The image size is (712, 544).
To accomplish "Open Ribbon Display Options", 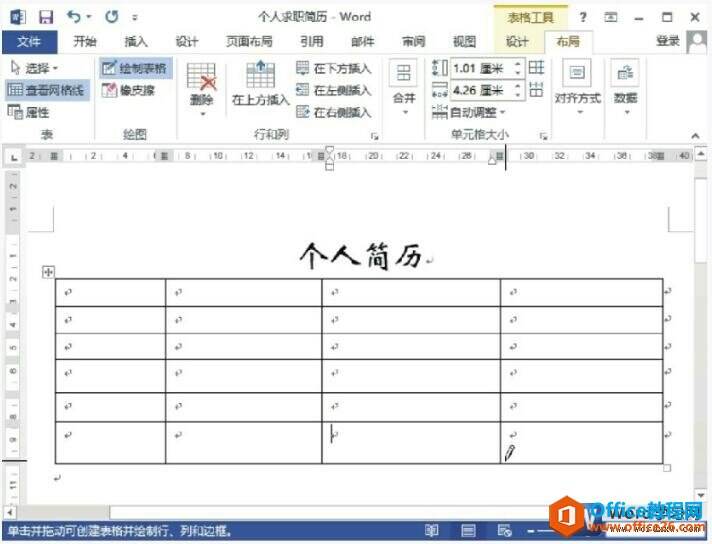I will pos(611,18).
